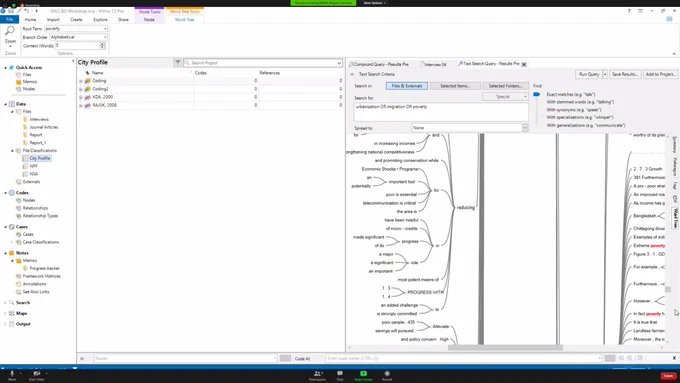Click the help question mark icon
Screen dimensions: 680x383
point(629,11)
